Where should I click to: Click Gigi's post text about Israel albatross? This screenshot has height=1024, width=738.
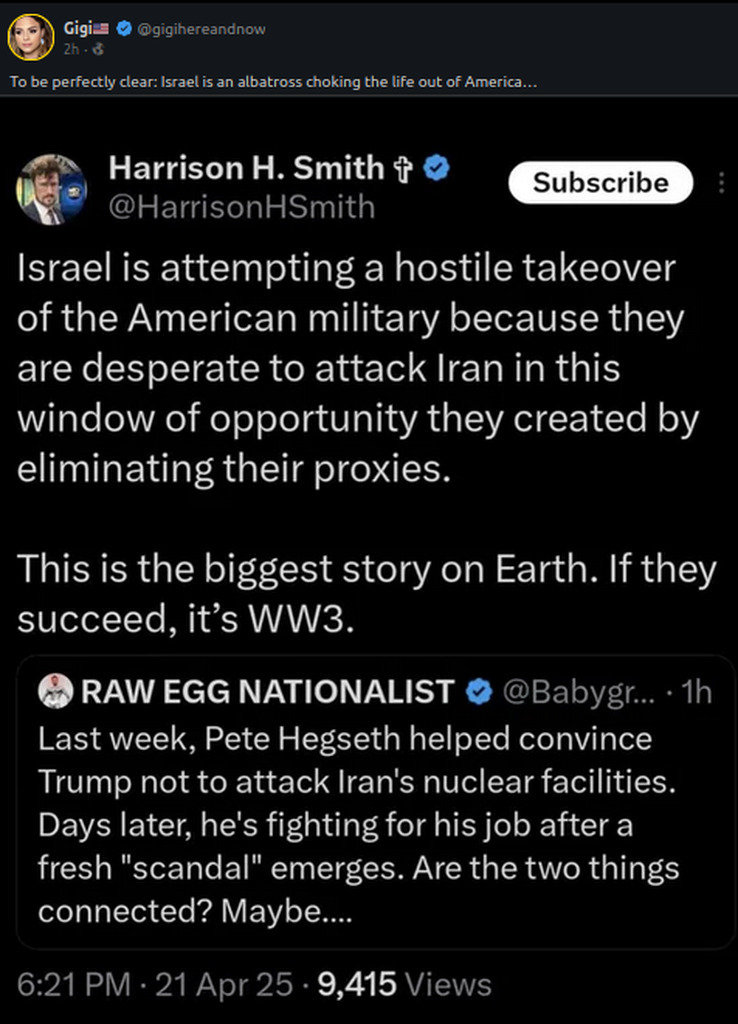point(273,82)
